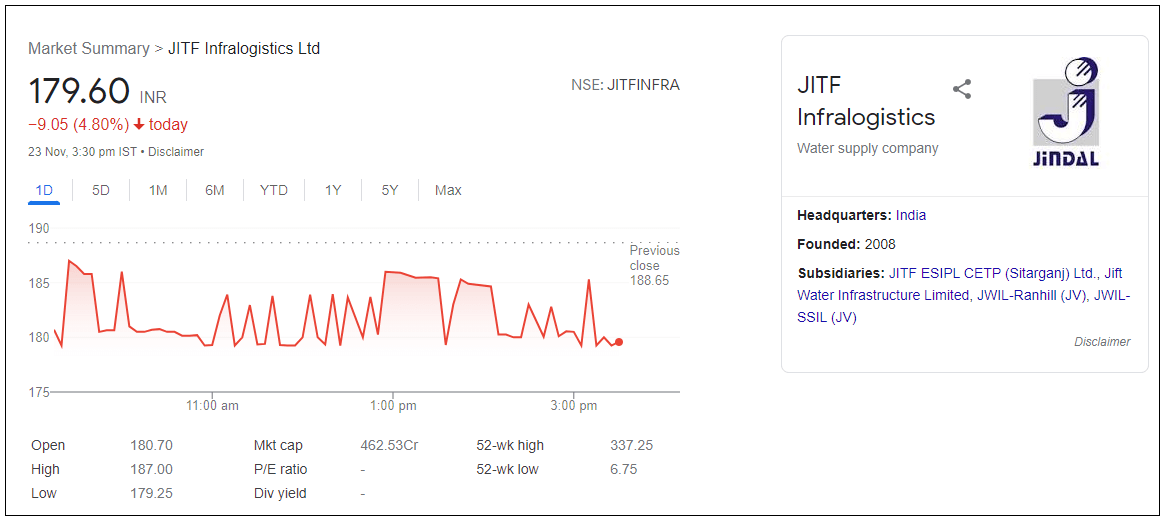Click the Disclaimer link in the info card
1166x521 pixels.
click(x=1102, y=342)
